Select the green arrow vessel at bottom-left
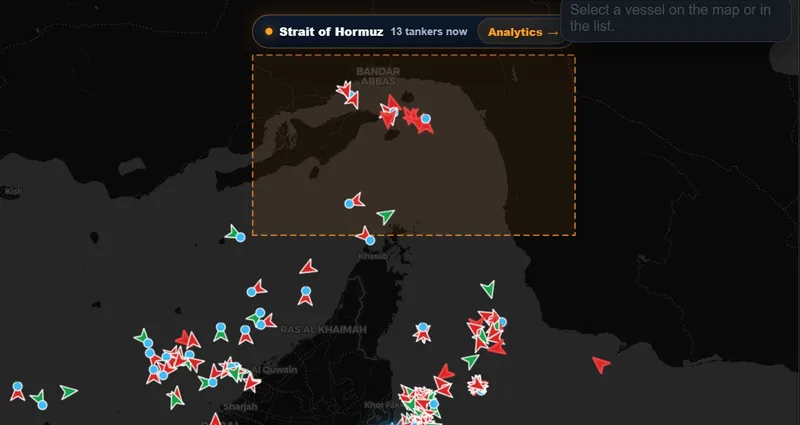Image resolution: width=800 pixels, height=425 pixels. pos(68,392)
